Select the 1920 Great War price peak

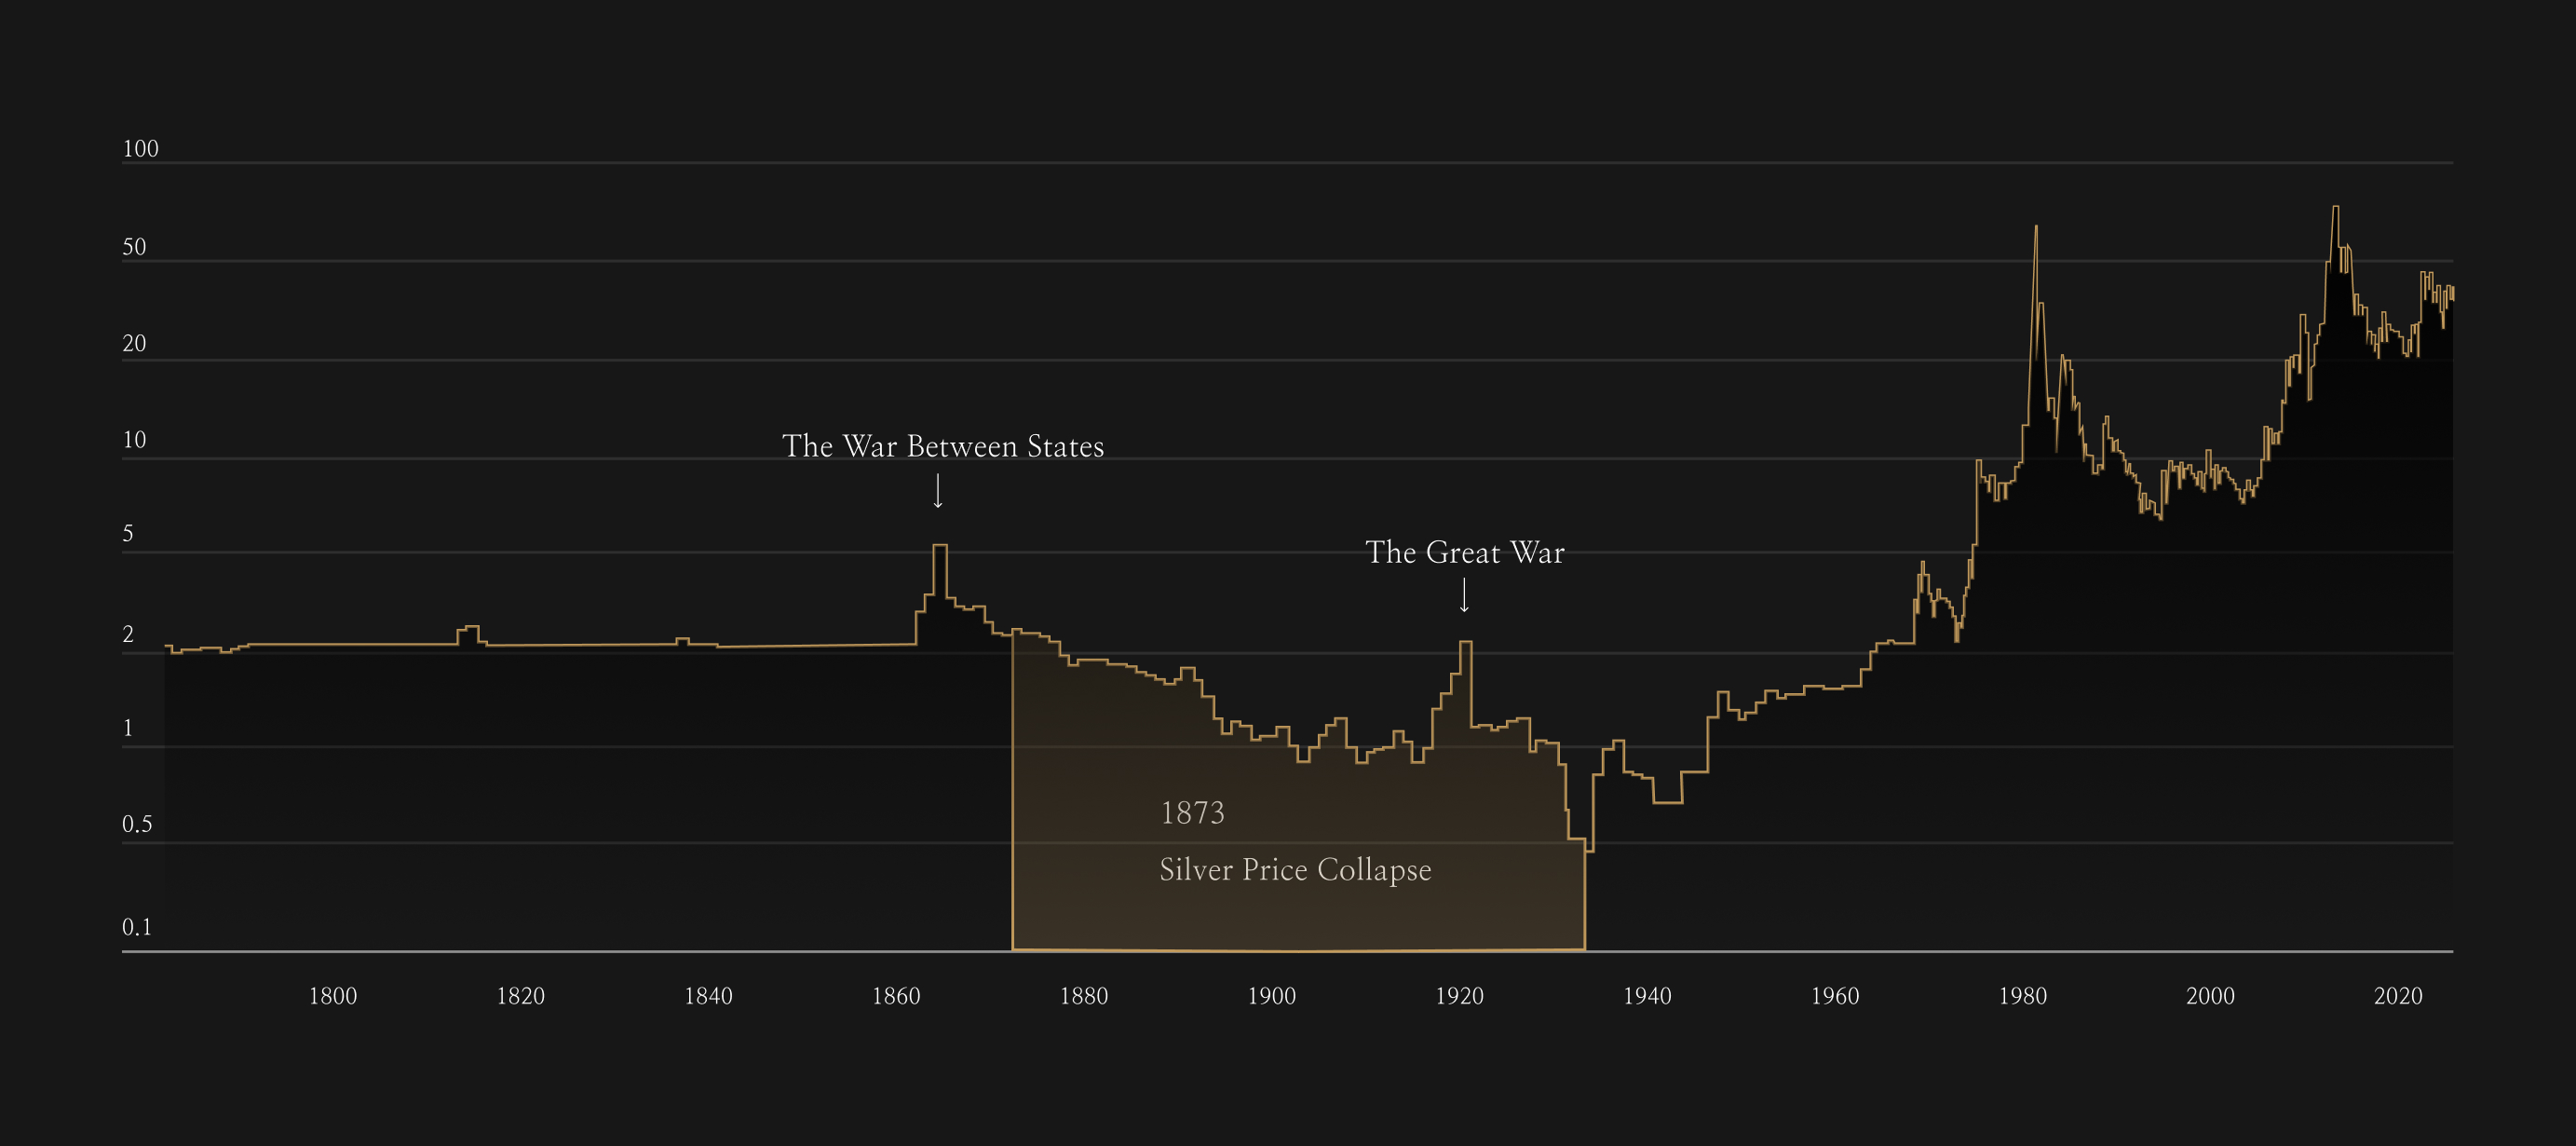(x=1466, y=642)
